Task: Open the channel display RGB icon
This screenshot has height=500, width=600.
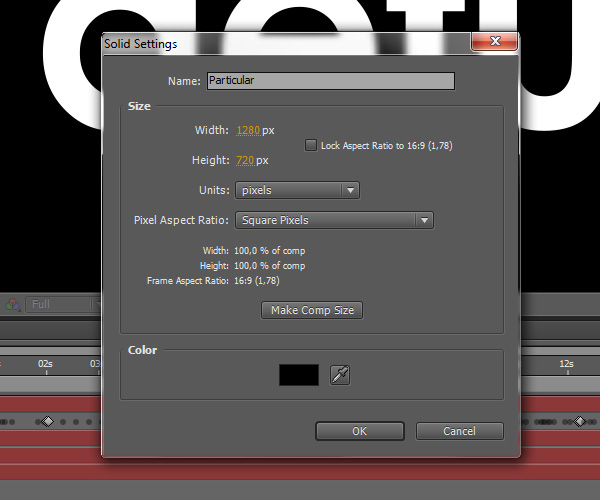Action: 13,305
